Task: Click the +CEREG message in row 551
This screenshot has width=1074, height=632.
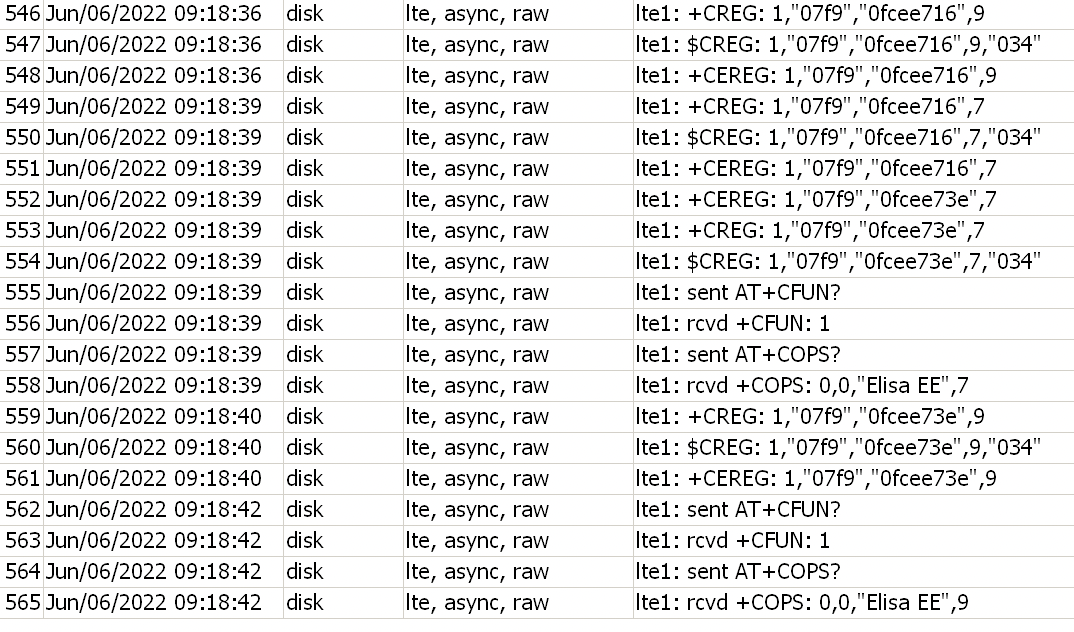Action: 816,169
